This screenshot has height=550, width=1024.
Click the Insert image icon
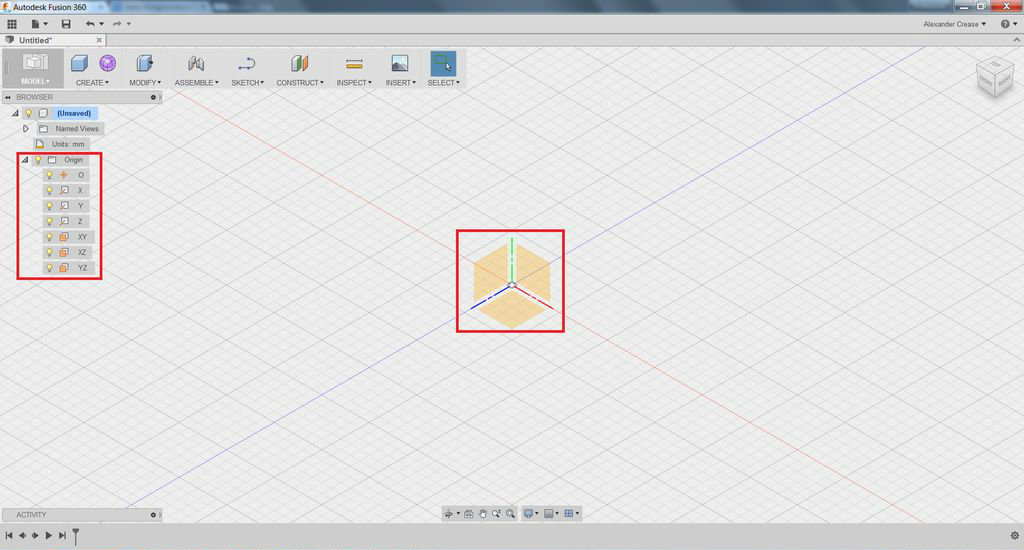point(400,63)
